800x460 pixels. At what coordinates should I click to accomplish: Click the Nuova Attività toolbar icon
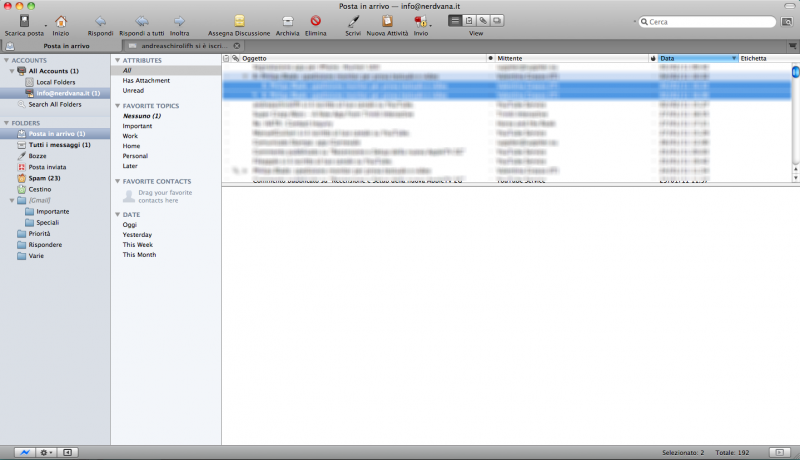tap(387, 20)
